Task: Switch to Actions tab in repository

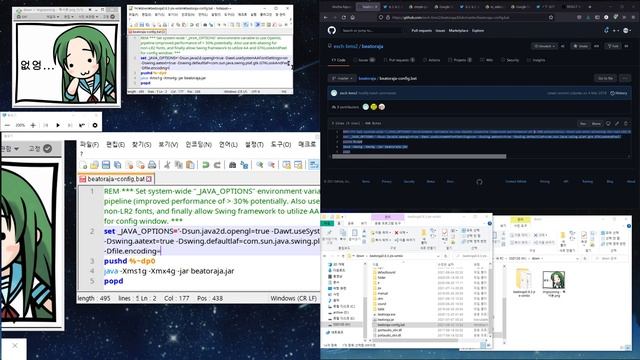Action: [x=431, y=60]
